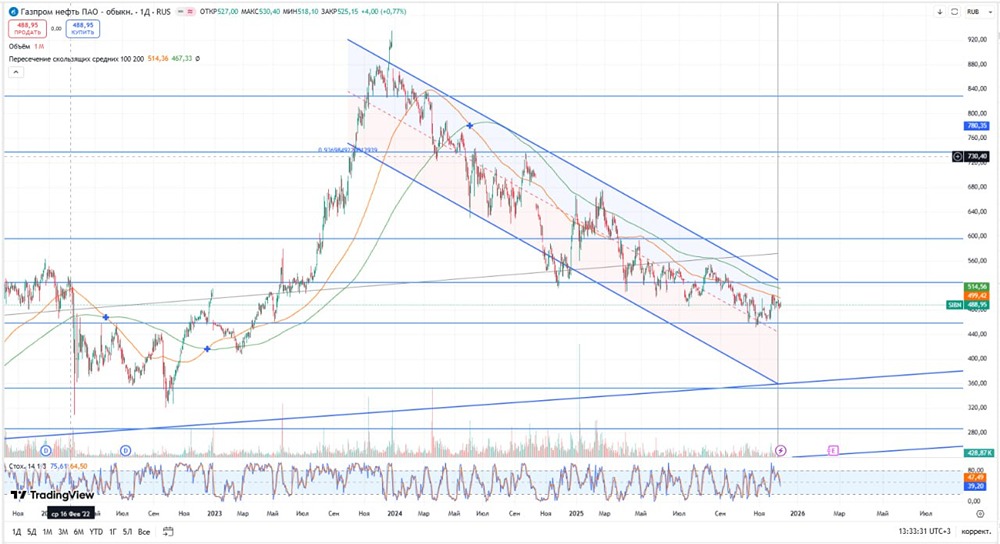Click the blue cross marker on 2024 averages
Viewport: 1000px width, 544px height.
tap(470, 126)
